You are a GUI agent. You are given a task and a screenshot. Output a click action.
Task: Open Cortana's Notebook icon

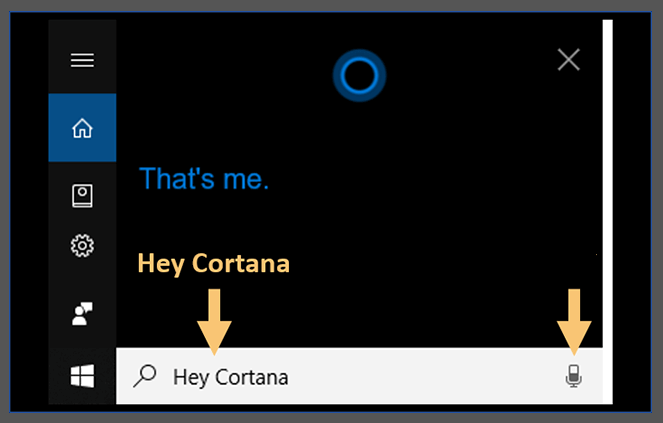pyautogui.click(x=82, y=195)
